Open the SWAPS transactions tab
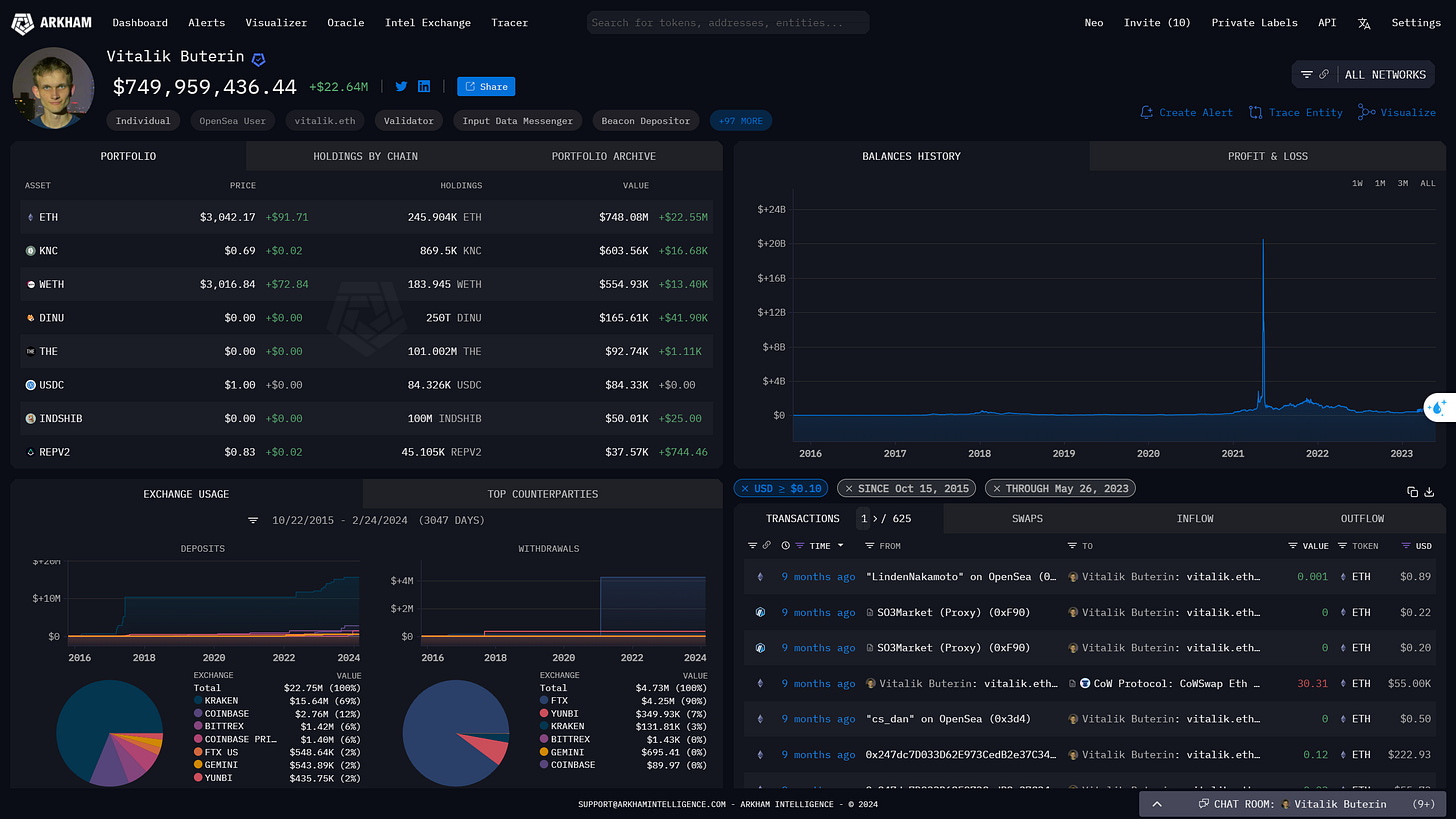Viewport: 1456px width, 819px height. coord(1027,519)
